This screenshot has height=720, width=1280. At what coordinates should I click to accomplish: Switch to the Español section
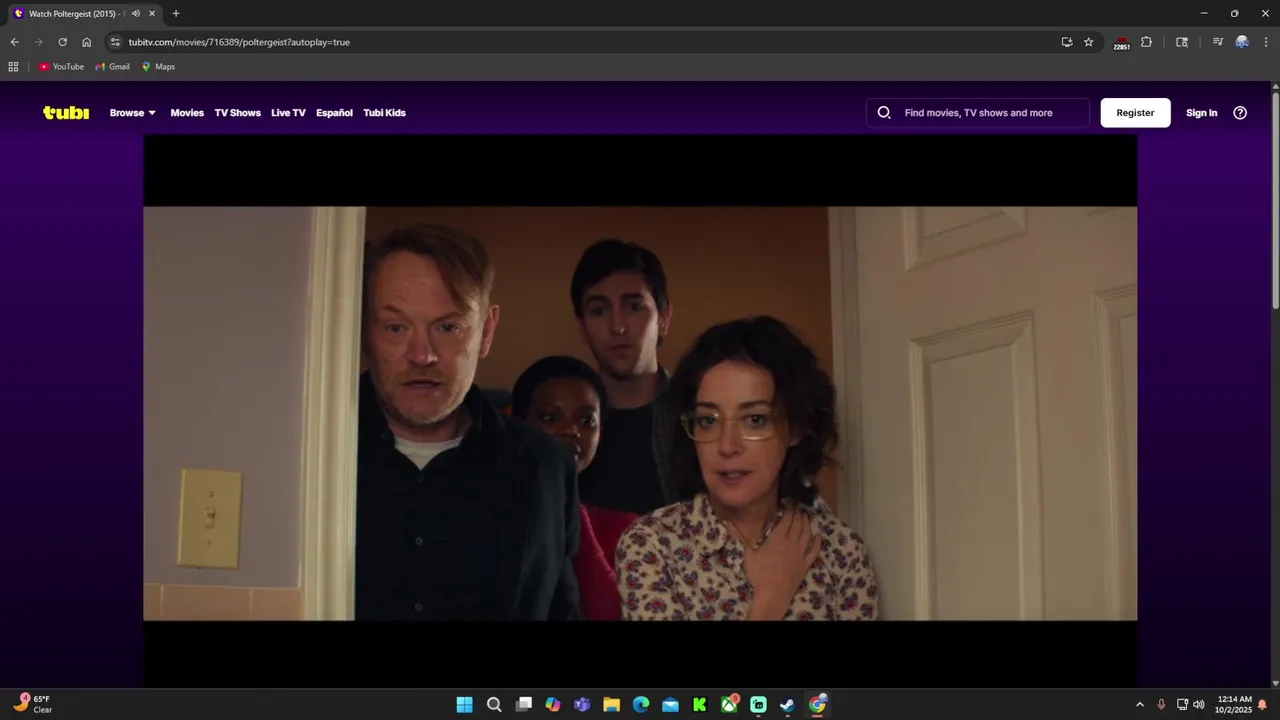pyautogui.click(x=334, y=113)
